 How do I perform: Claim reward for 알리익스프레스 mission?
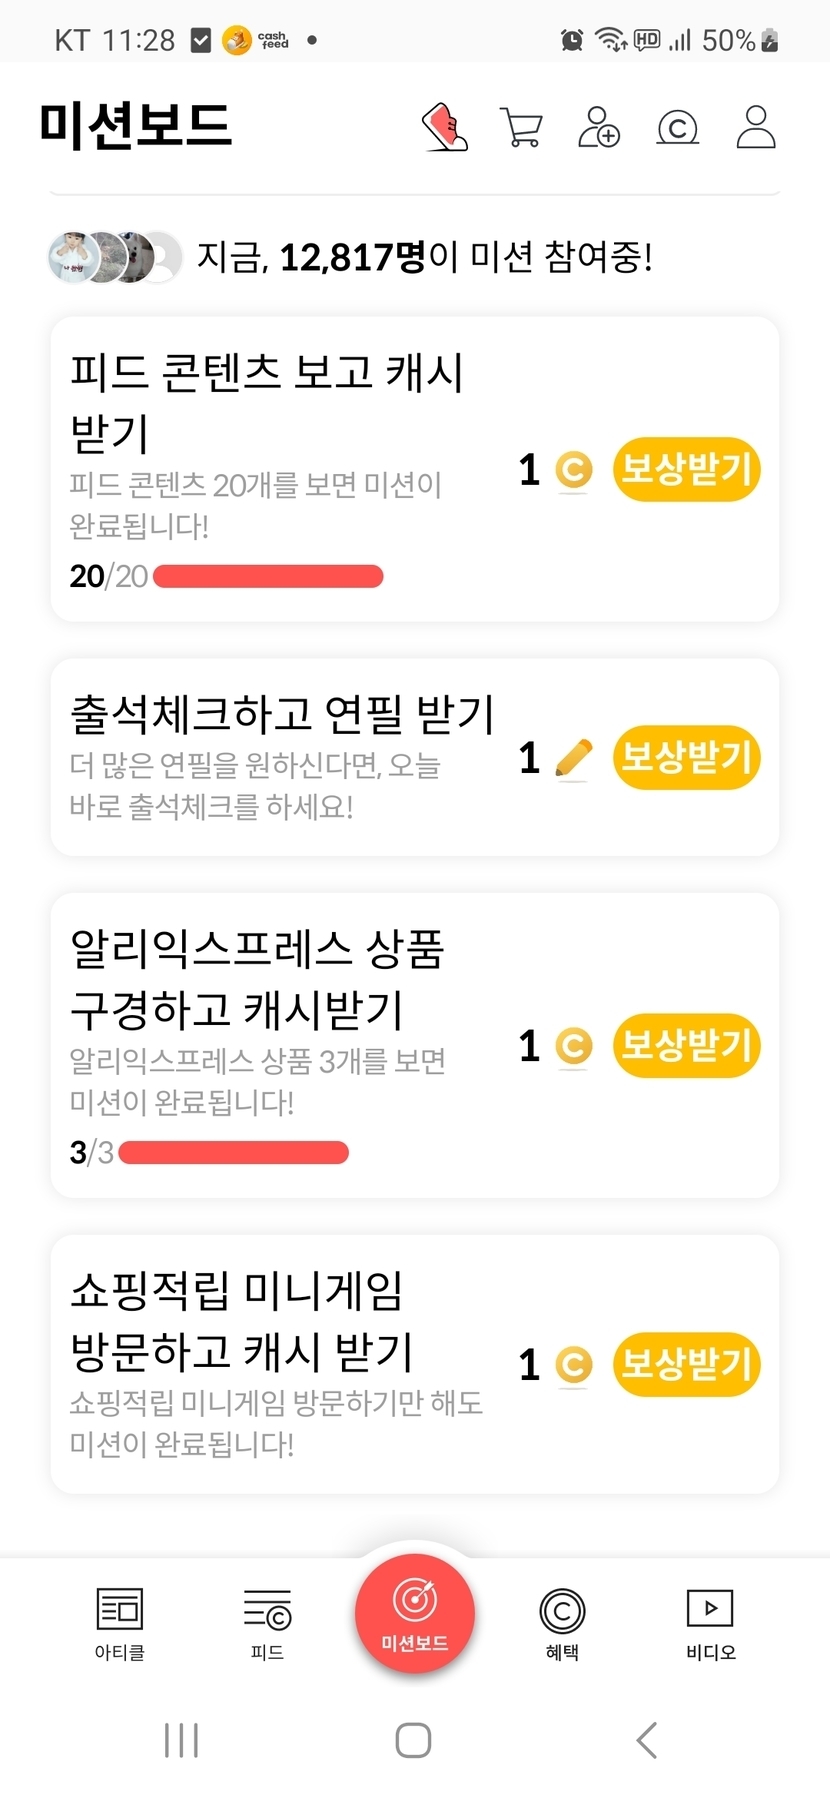[686, 1046]
